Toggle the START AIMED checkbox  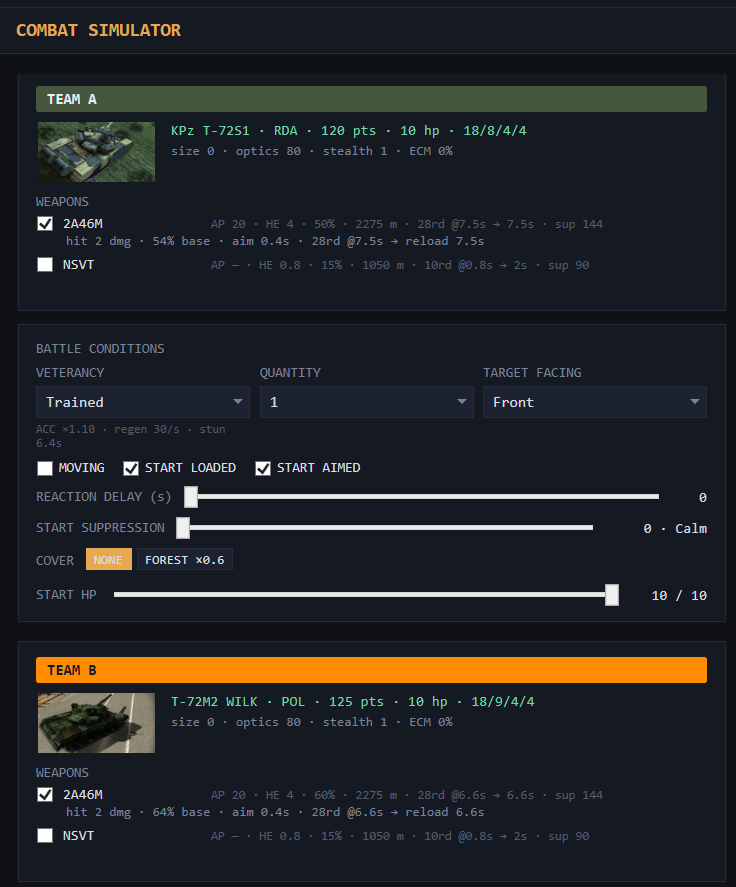262,468
